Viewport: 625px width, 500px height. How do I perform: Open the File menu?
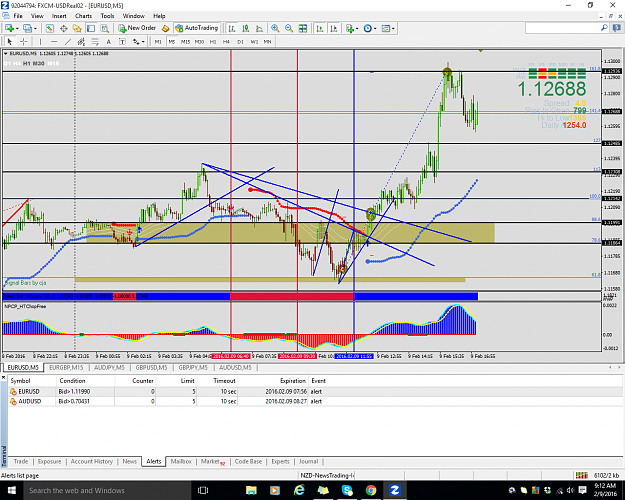coord(18,16)
